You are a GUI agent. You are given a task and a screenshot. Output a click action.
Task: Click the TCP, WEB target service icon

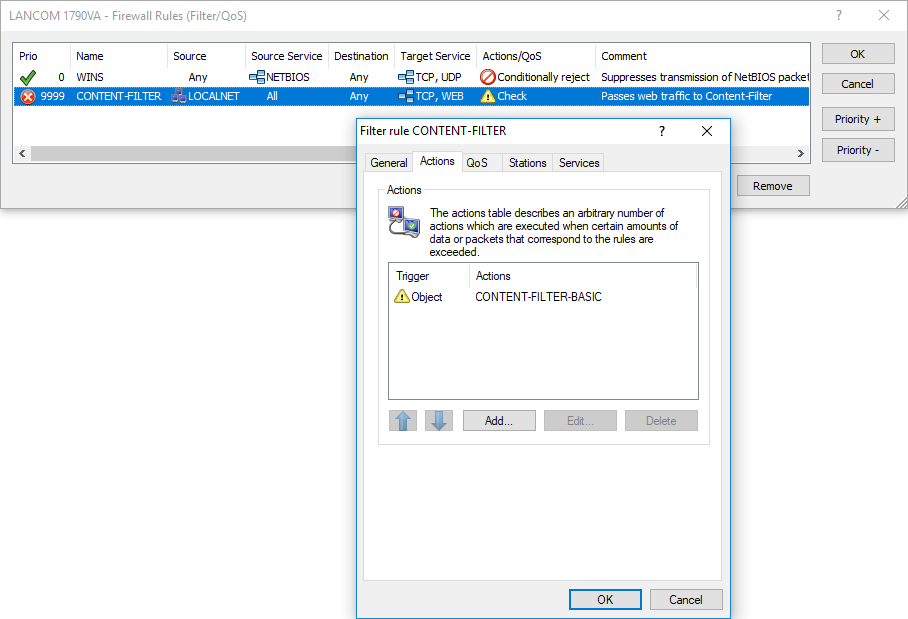tap(406, 97)
